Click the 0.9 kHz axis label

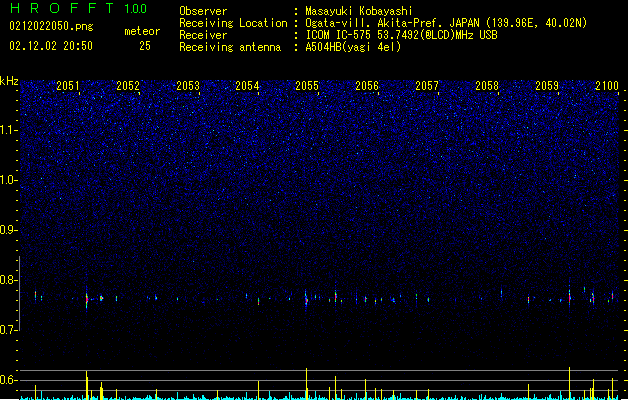pos(9,230)
